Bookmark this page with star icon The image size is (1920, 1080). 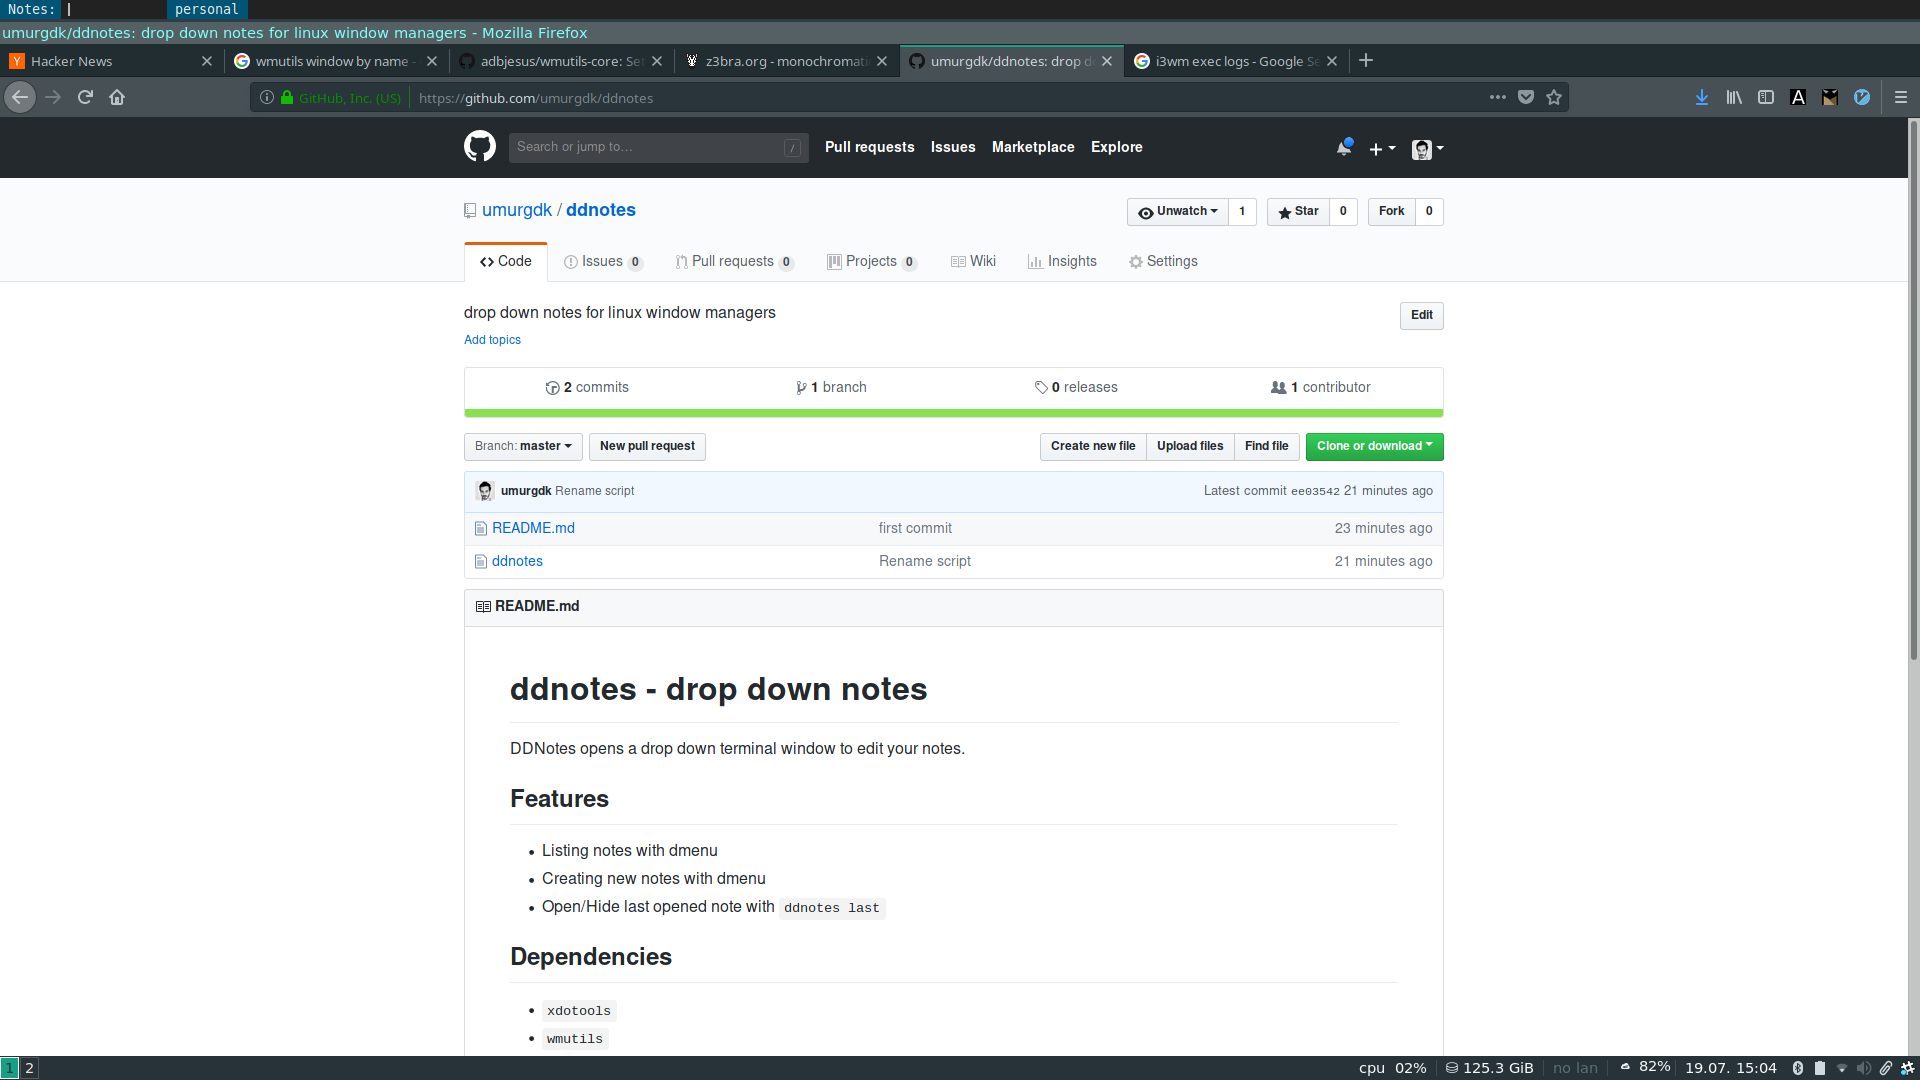pos(1554,97)
